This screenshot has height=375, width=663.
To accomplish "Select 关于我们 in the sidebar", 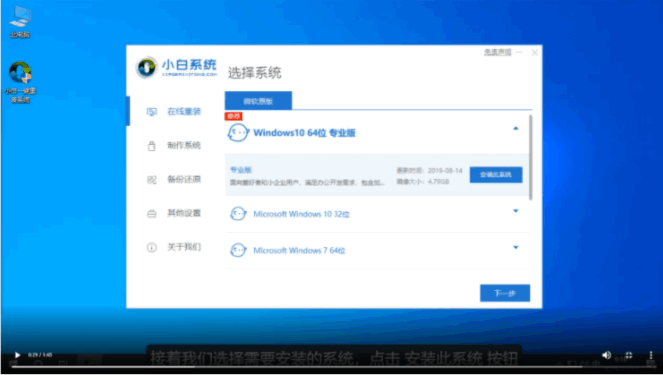I will click(184, 247).
